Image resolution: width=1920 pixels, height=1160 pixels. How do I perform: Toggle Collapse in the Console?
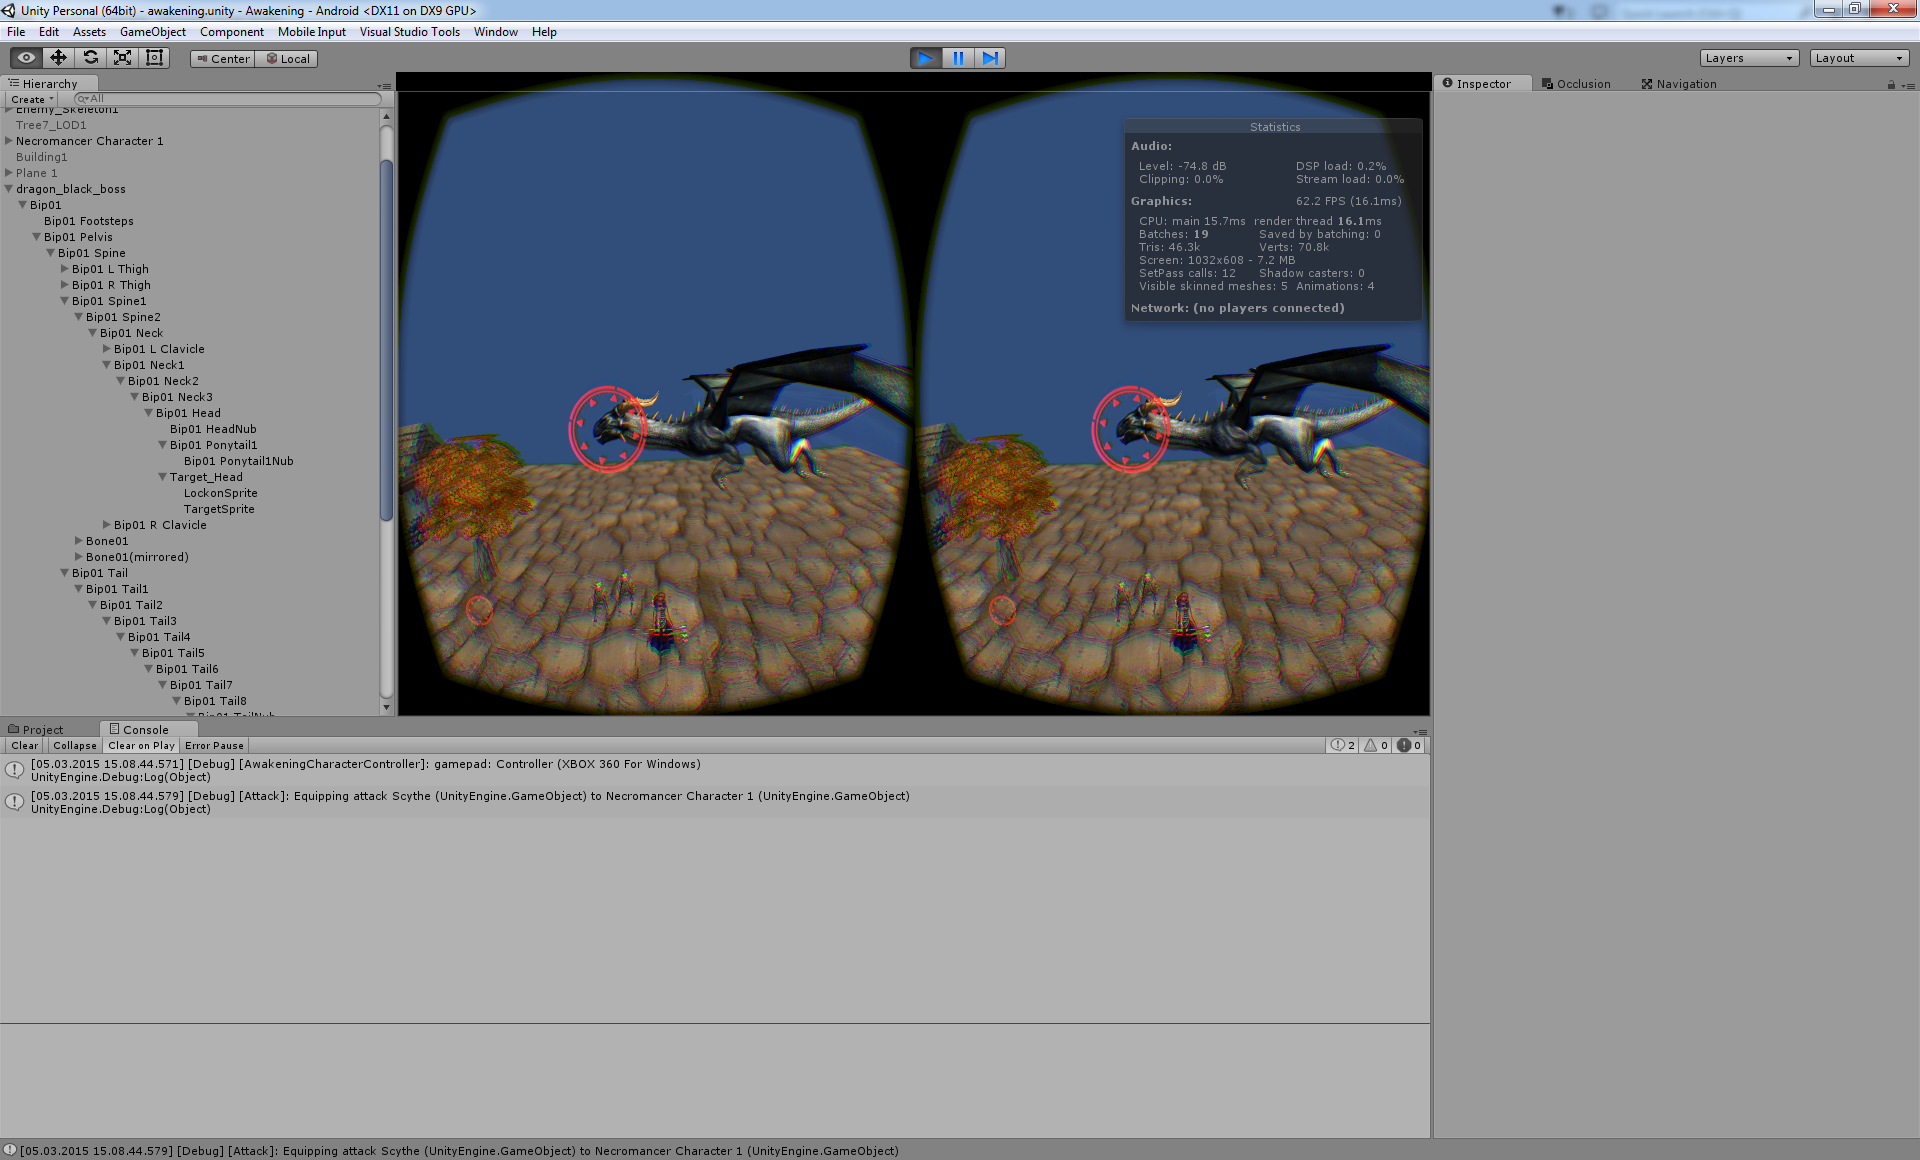click(75, 746)
